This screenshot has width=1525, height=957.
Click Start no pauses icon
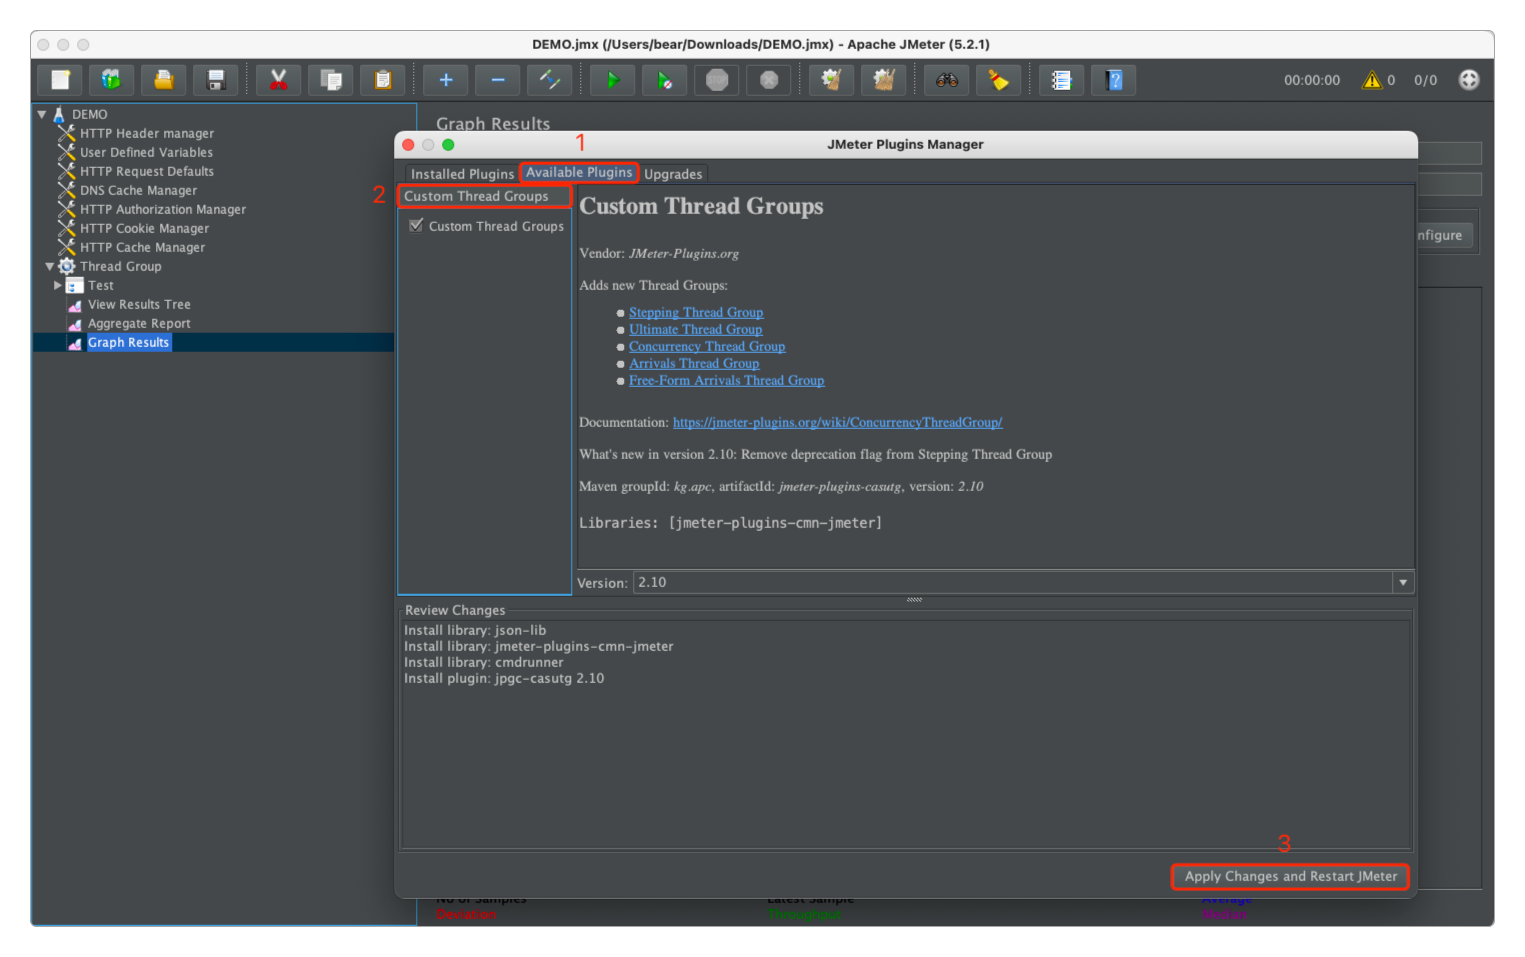665,80
